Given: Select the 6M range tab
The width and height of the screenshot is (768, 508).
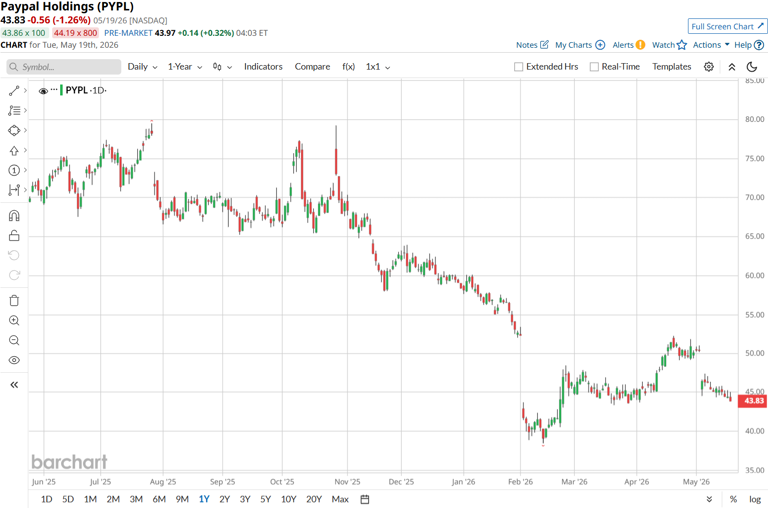Looking at the screenshot, I should pos(159,499).
